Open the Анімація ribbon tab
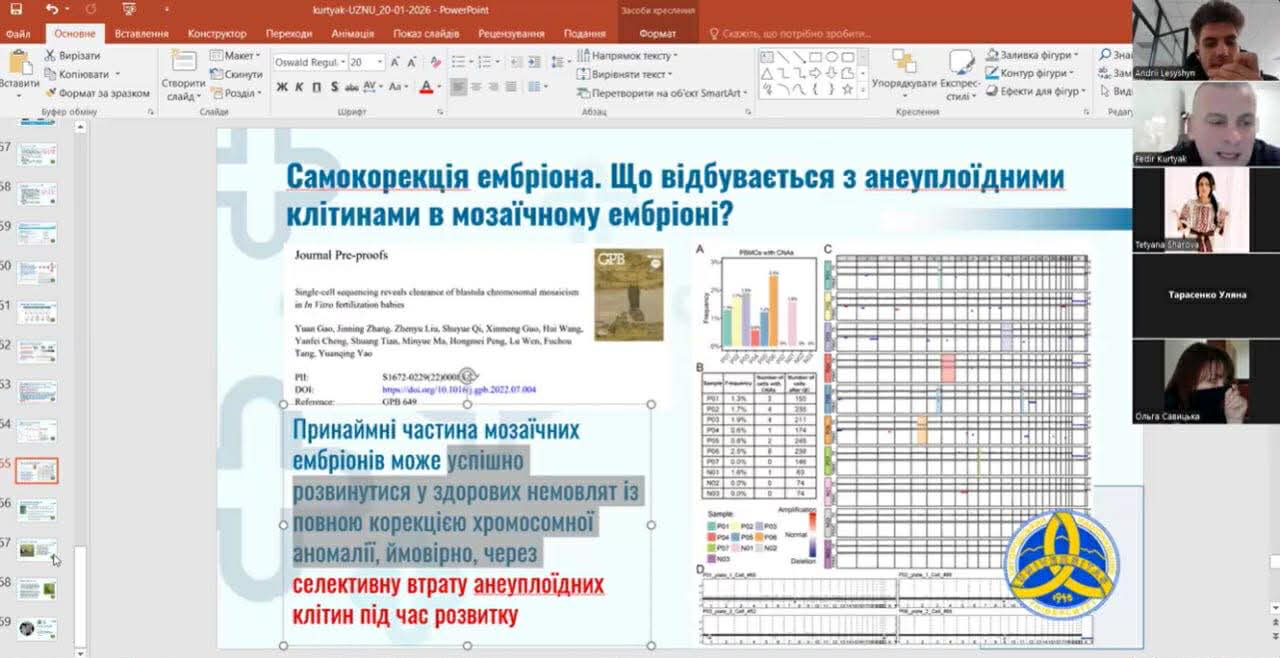The height and width of the screenshot is (658, 1280). 352,33
